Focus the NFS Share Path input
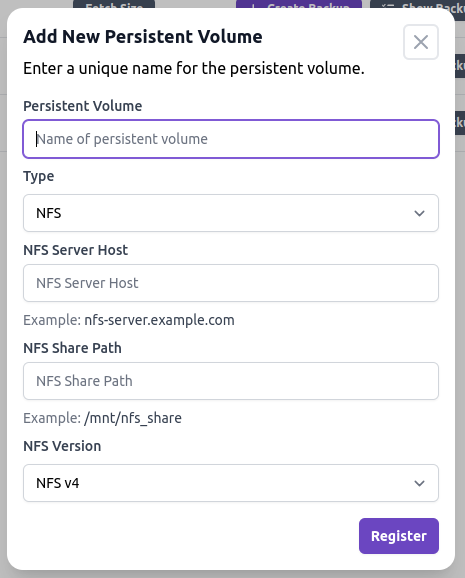465x578 pixels. 231,381
